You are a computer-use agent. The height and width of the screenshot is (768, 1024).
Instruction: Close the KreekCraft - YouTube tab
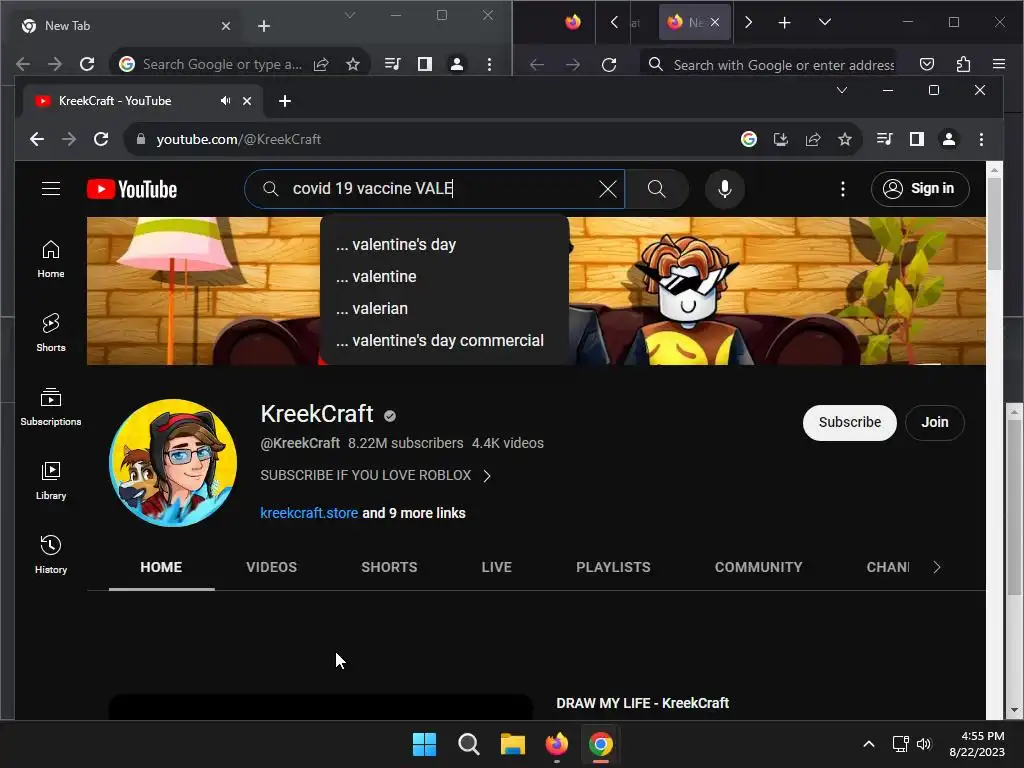247,101
